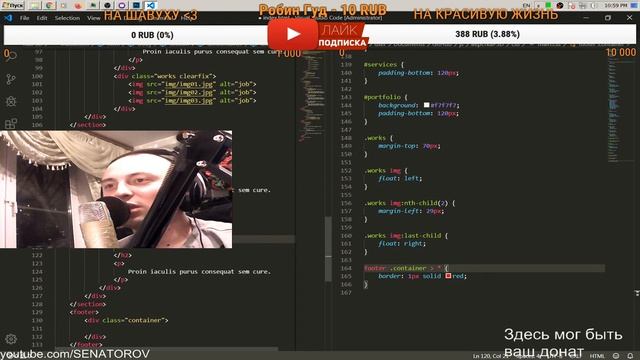This screenshot has width=640, height=360.
Task: Click the HTML language mode in status bar
Action: tap(597, 356)
